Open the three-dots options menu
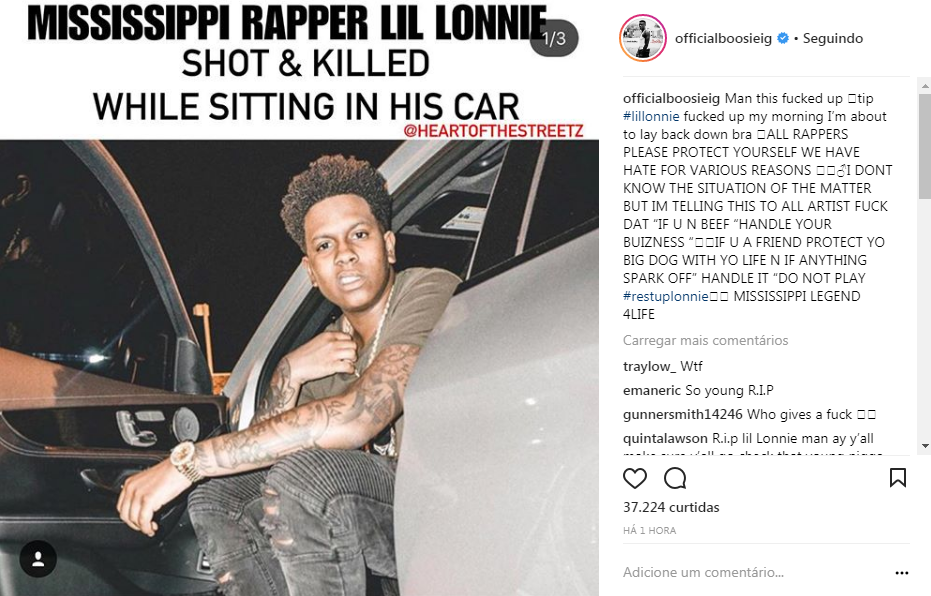 902,573
